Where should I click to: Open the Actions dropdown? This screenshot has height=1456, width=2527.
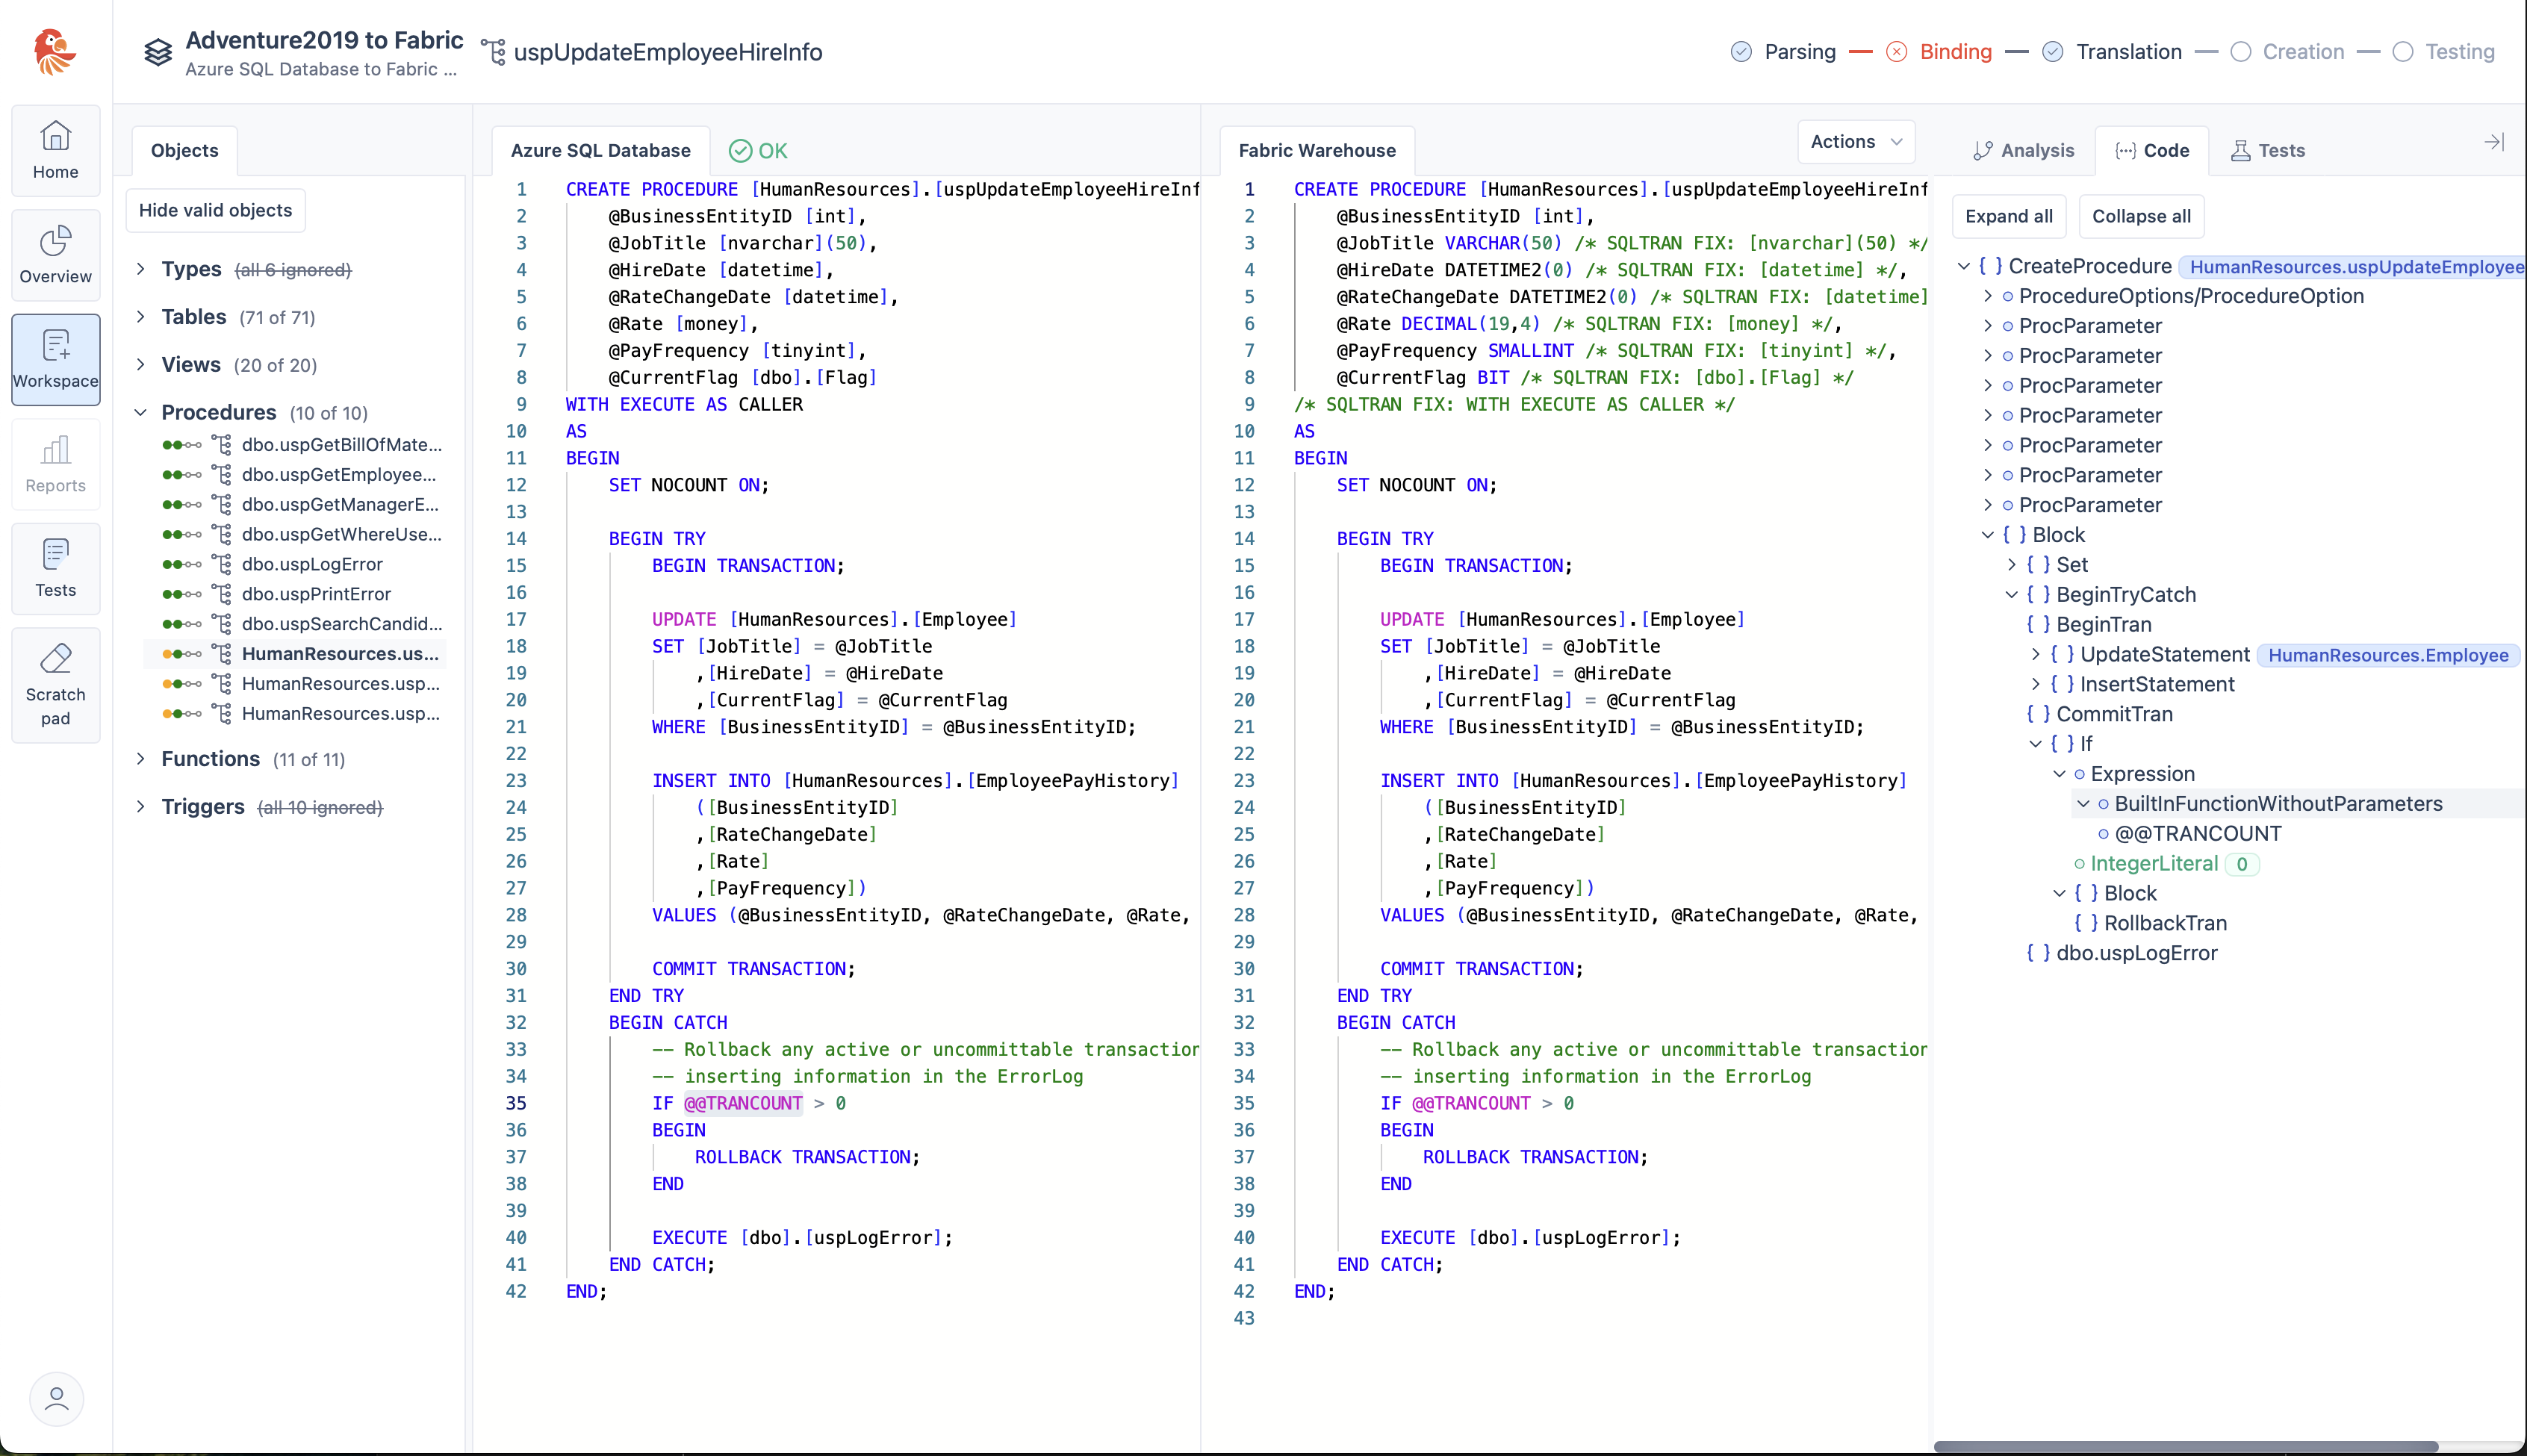tap(1855, 142)
